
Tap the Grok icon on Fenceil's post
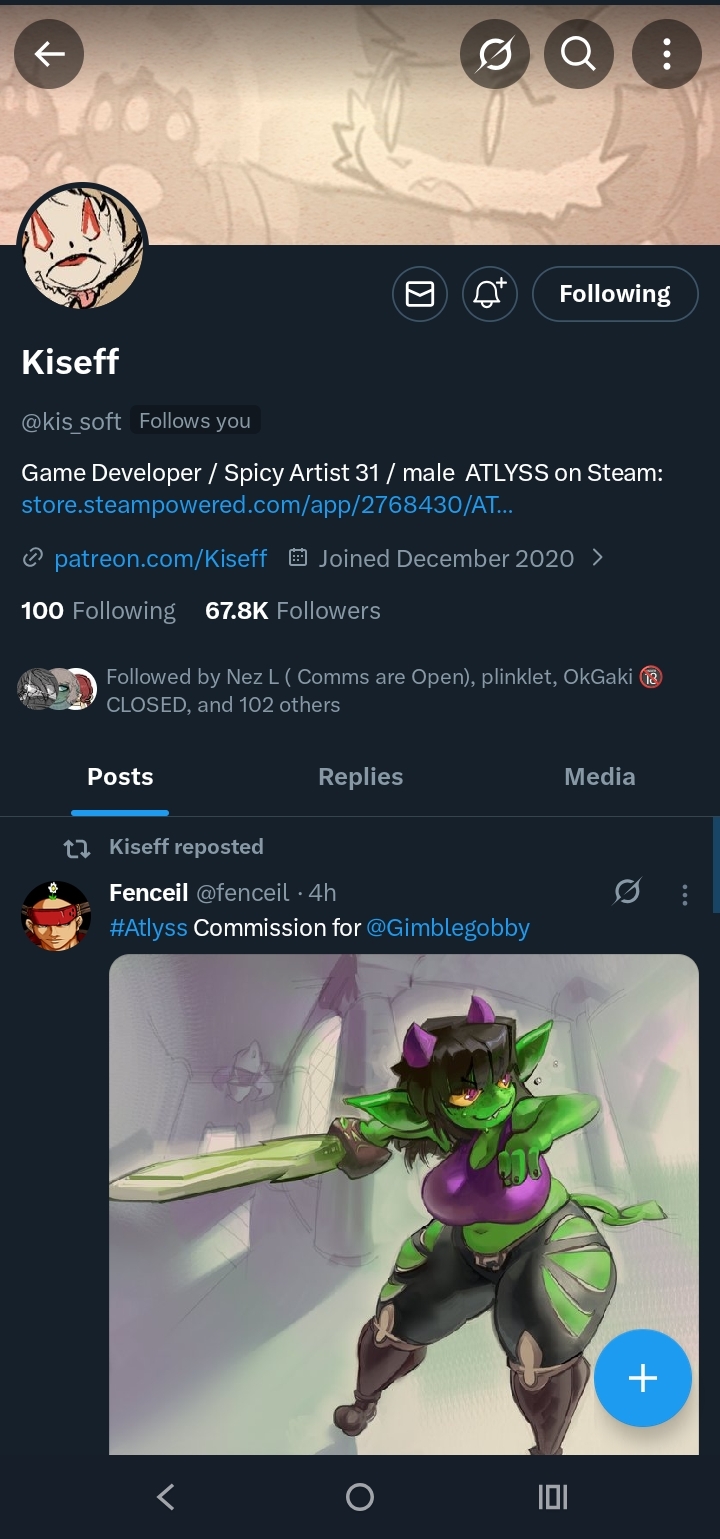click(627, 892)
